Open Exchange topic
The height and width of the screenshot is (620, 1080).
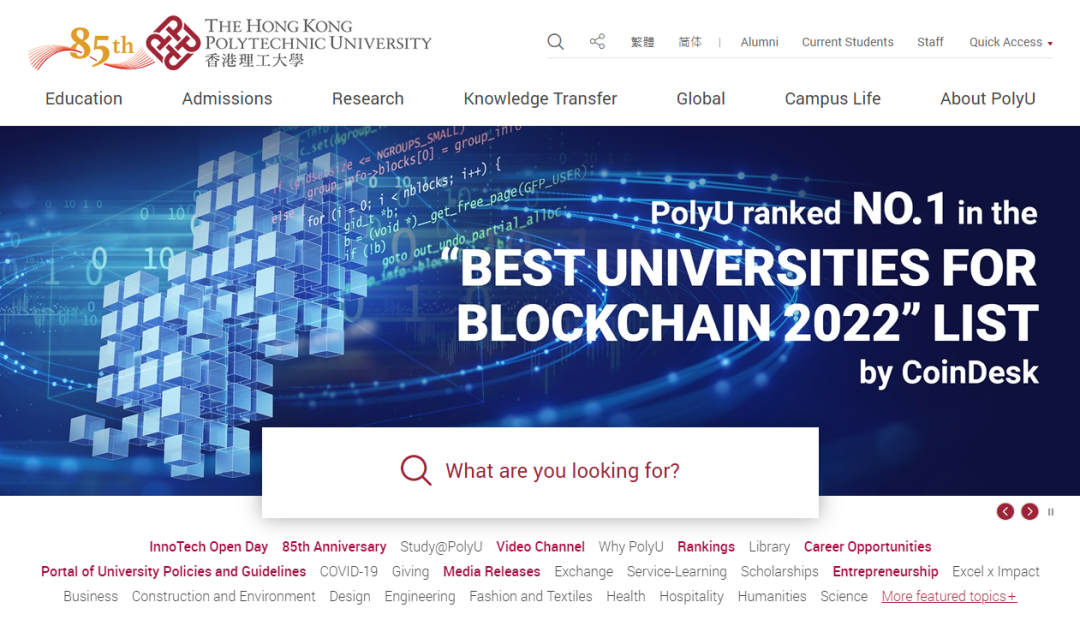coord(583,572)
